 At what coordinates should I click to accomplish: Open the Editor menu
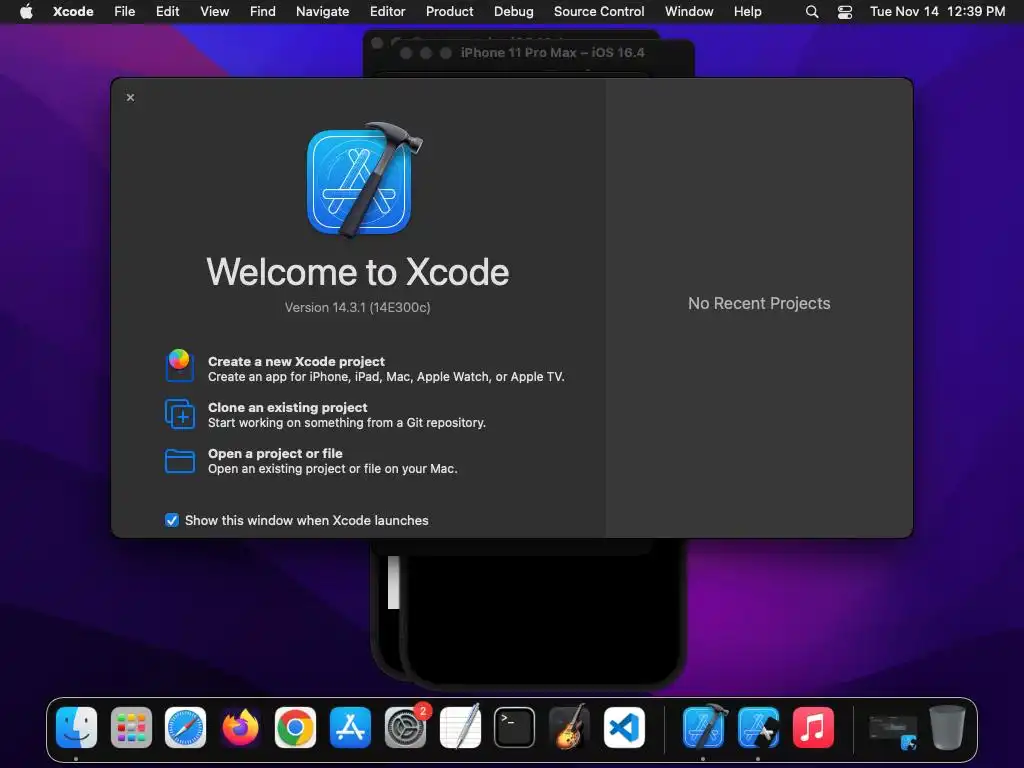(x=387, y=11)
